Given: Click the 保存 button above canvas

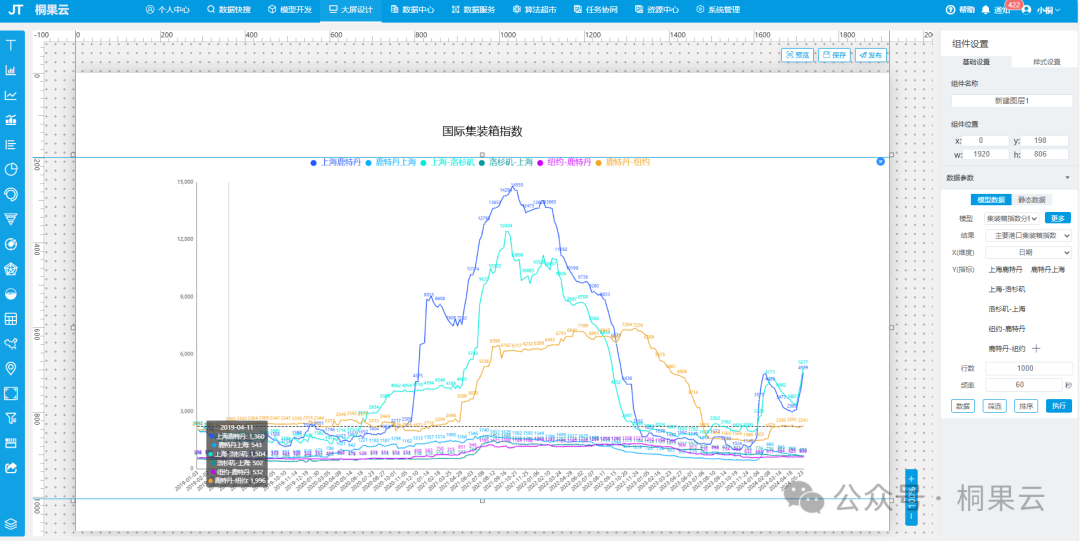Looking at the screenshot, I should (x=834, y=55).
